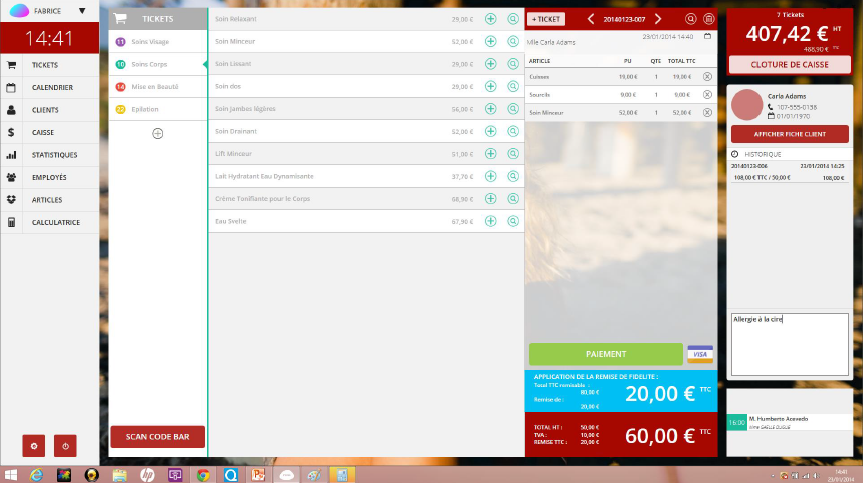Image resolution: width=863 pixels, height=483 pixels.
Task: Select Visa card payment icon
Action: [x=700, y=354]
